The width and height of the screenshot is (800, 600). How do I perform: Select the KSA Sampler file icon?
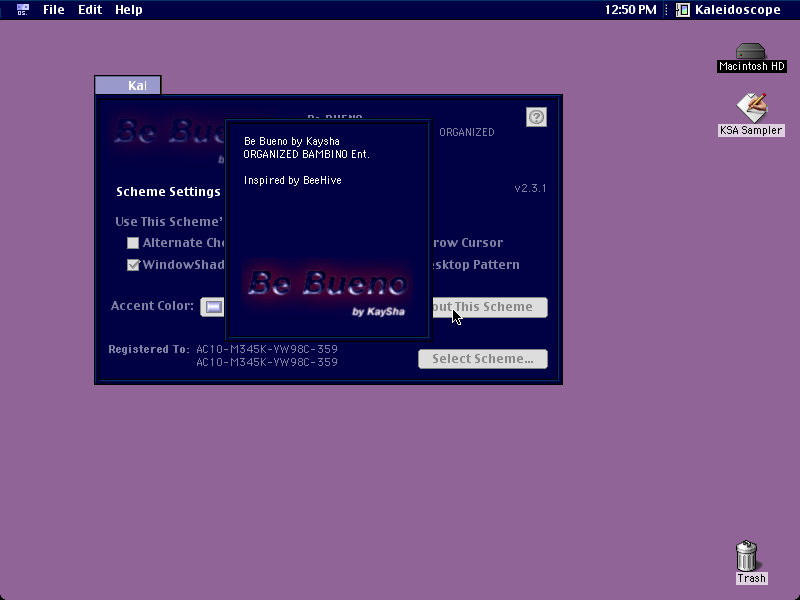(x=751, y=115)
